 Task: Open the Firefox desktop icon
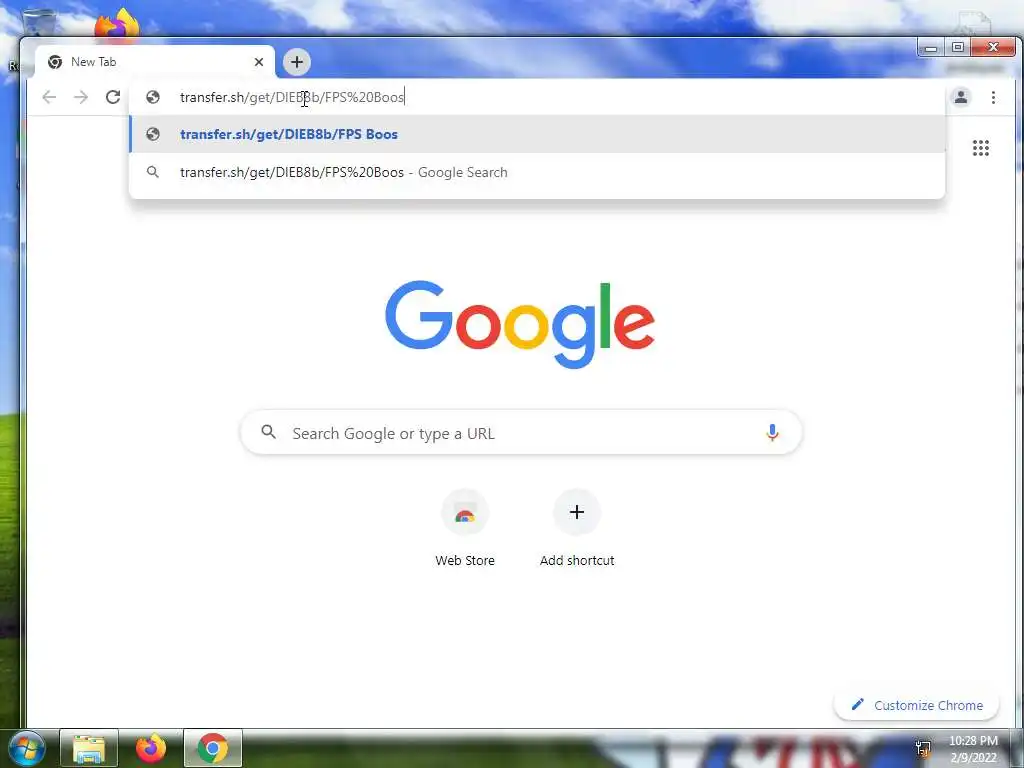tap(118, 24)
